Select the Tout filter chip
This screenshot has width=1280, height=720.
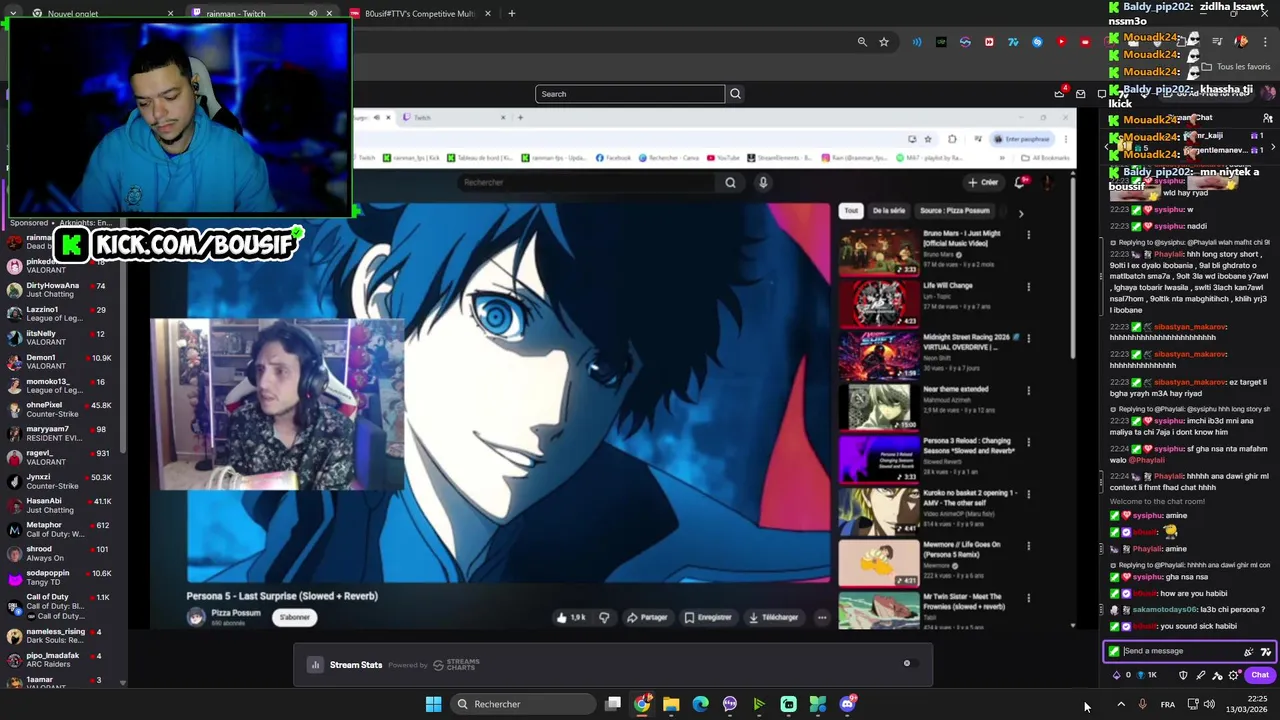[x=851, y=211]
